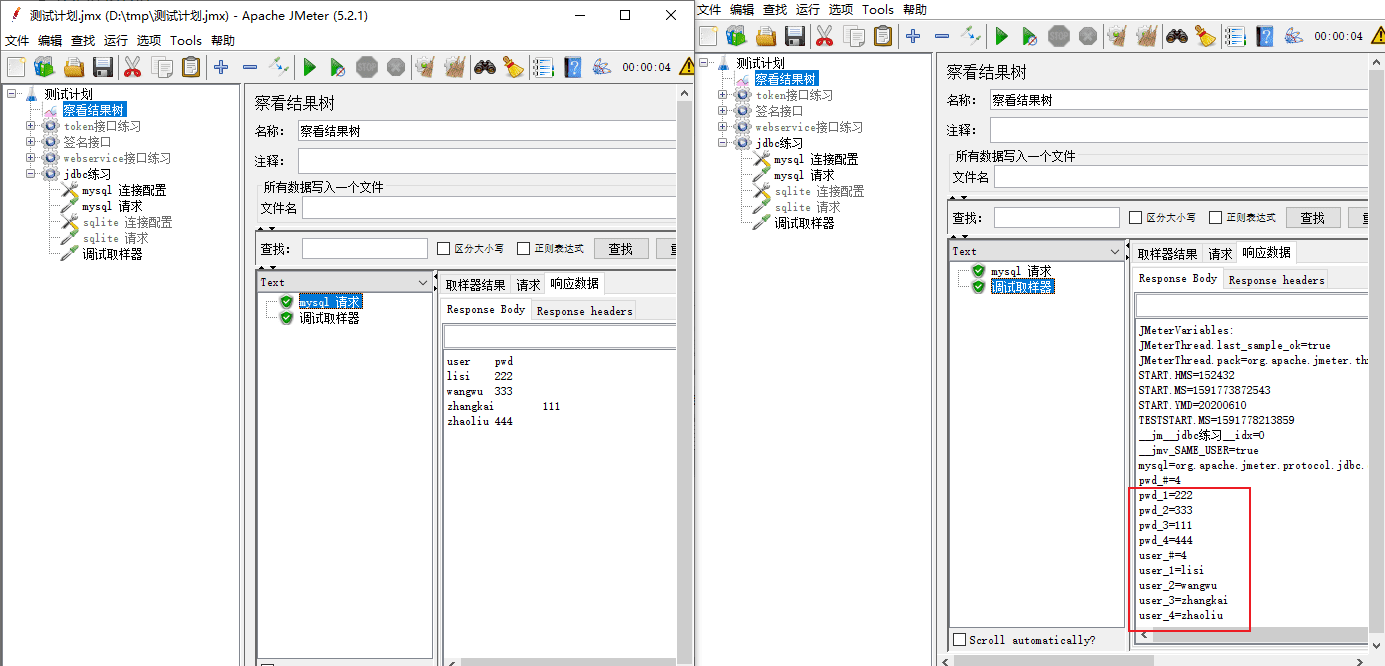Click green Start arrow in the JMeterVariables window
1385x666 pixels.
(x=1001, y=36)
